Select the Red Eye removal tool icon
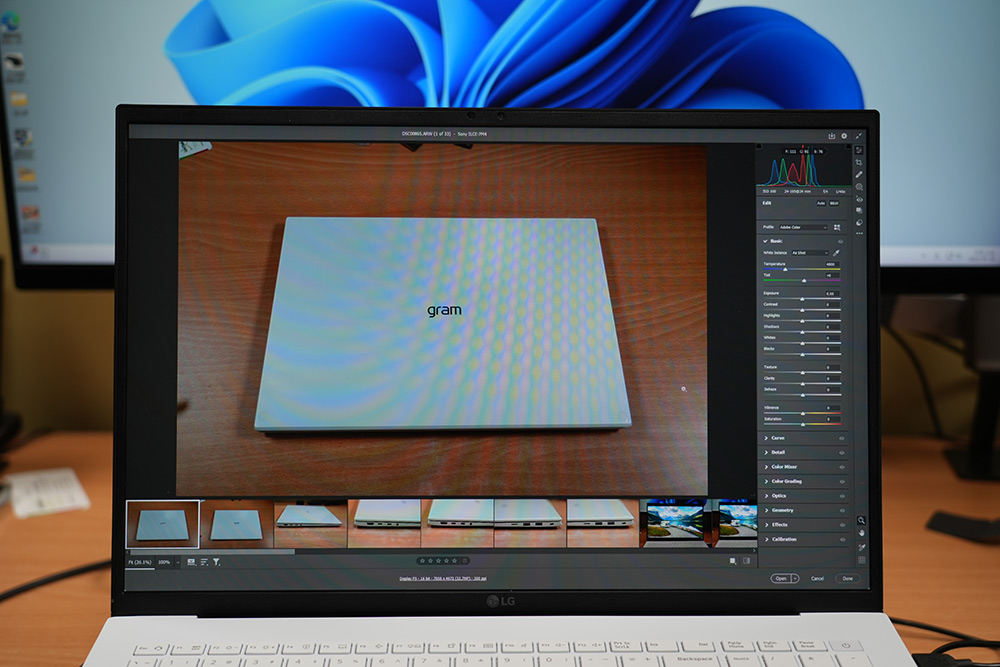Screen dimensions: 1000x667 859,199
